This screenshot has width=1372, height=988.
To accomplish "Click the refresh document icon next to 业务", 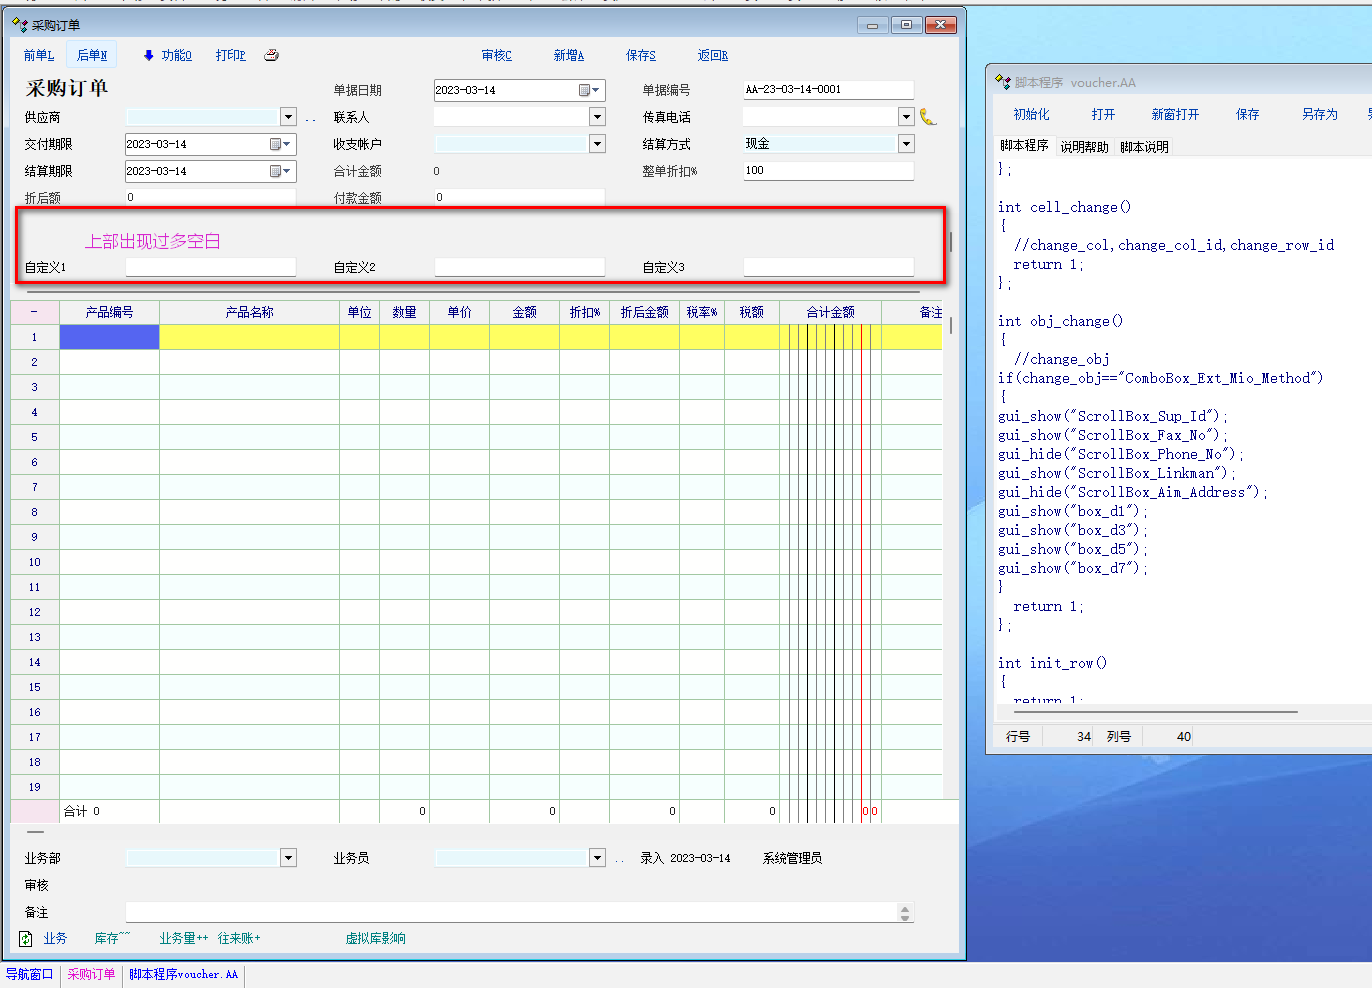I will pyautogui.click(x=26, y=938).
